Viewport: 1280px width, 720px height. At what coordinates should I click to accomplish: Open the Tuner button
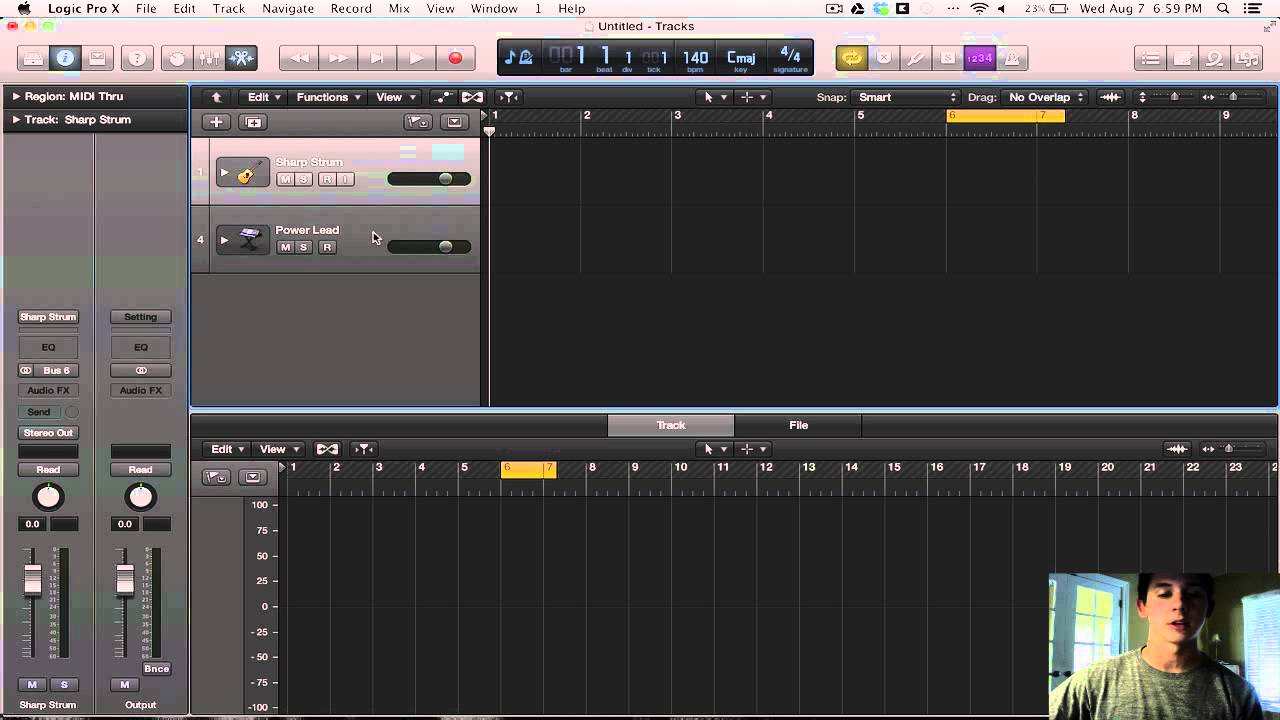pos(915,58)
